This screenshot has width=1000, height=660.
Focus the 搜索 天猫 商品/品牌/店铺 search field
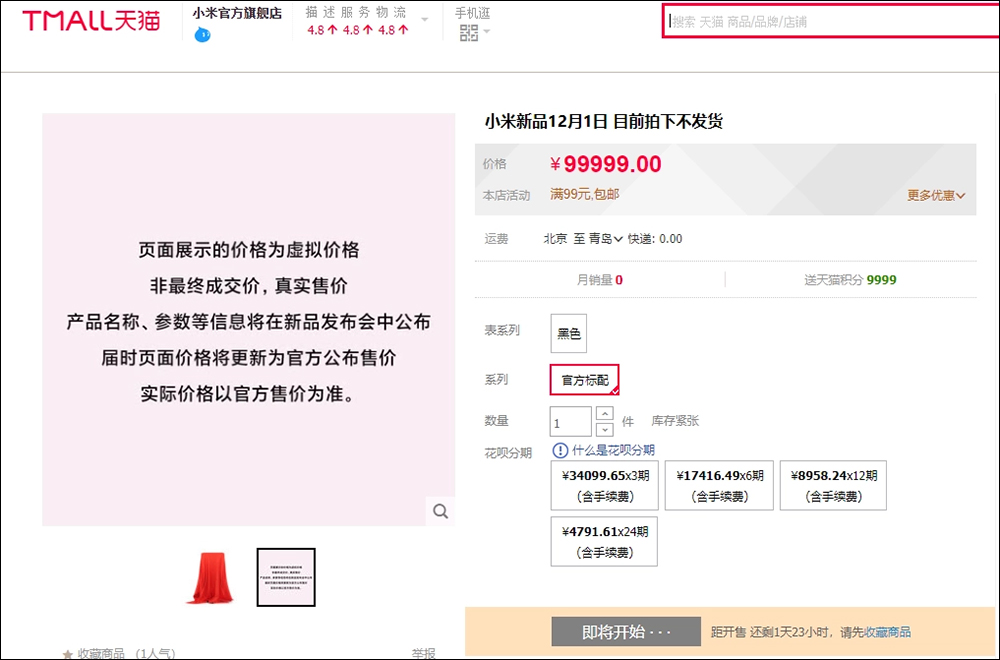(831, 22)
